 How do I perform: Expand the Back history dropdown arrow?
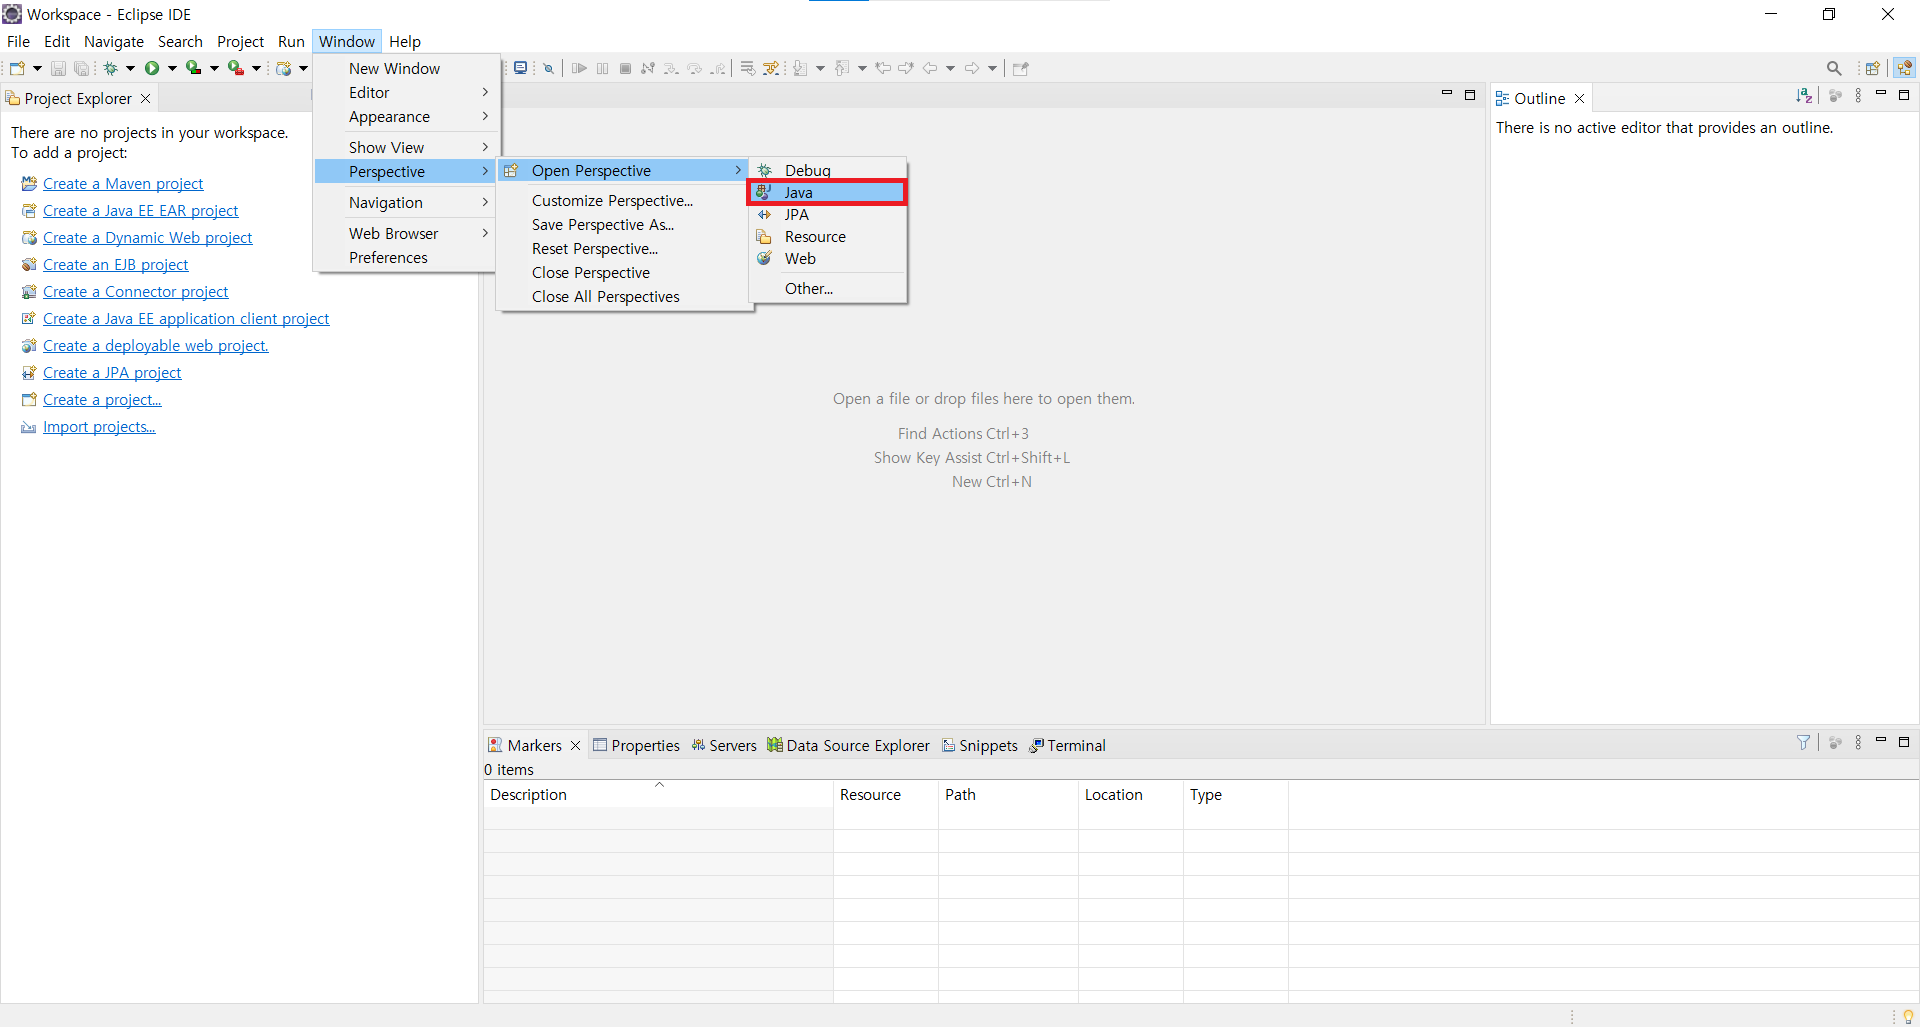(x=950, y=68)
